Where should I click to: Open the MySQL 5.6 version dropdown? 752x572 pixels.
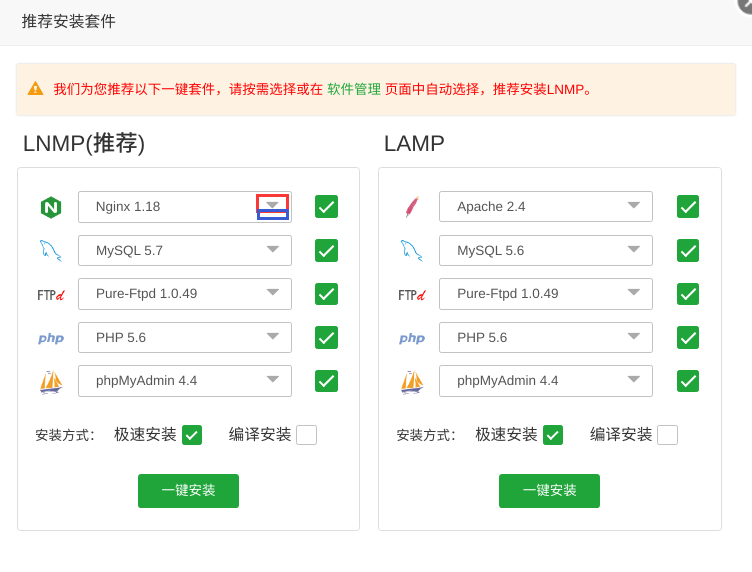(546, 250)
